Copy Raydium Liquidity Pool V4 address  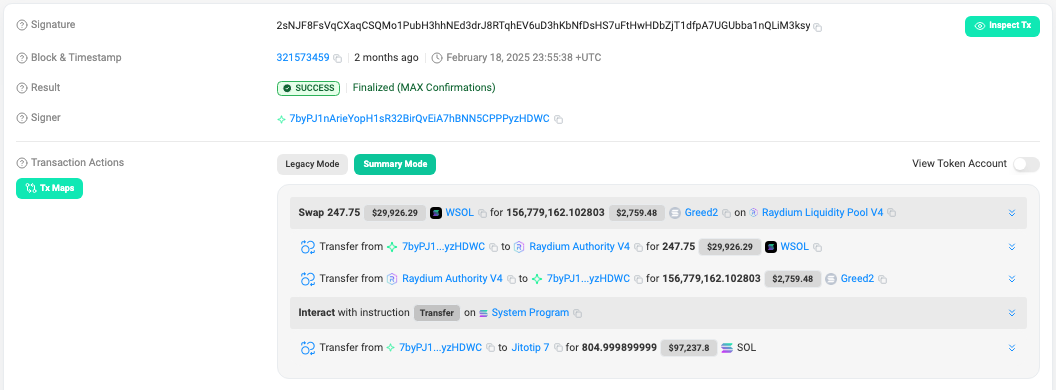coord(891,213)
